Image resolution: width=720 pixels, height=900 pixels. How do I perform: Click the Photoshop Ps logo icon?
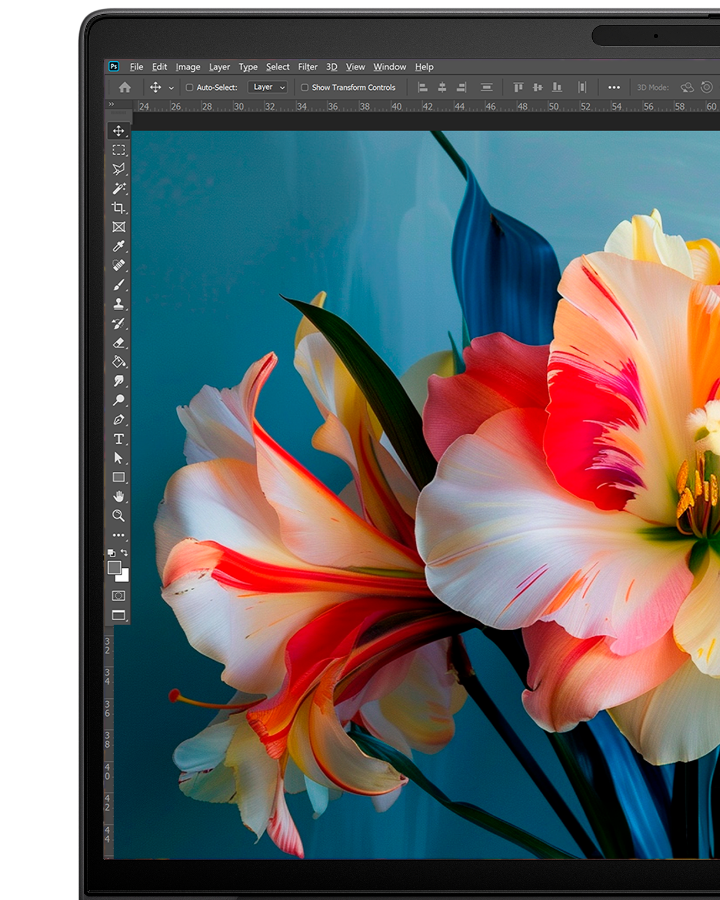[114, 67]
